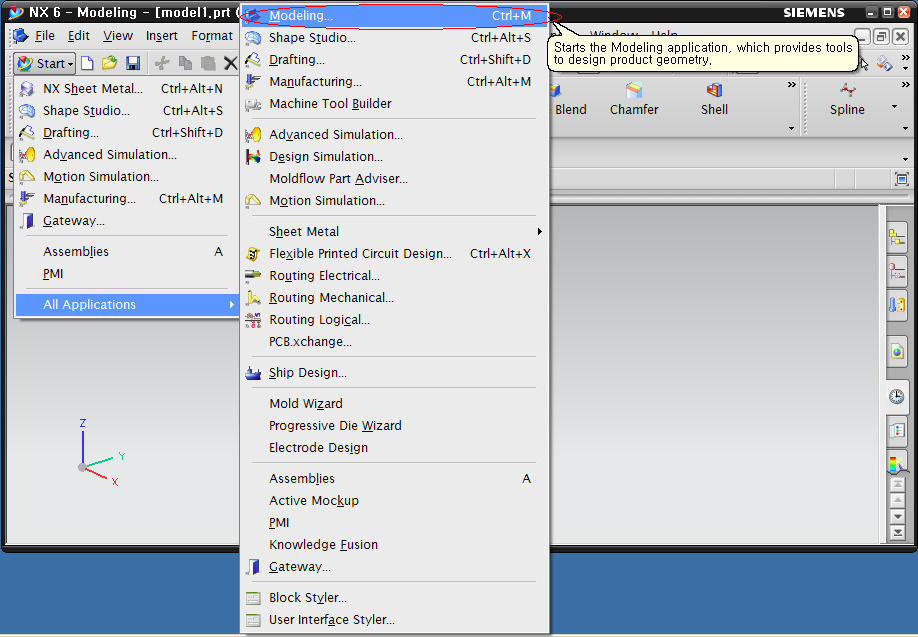Click the Paste toolbar icon
The image size is (918, 637).
point(208,63)
